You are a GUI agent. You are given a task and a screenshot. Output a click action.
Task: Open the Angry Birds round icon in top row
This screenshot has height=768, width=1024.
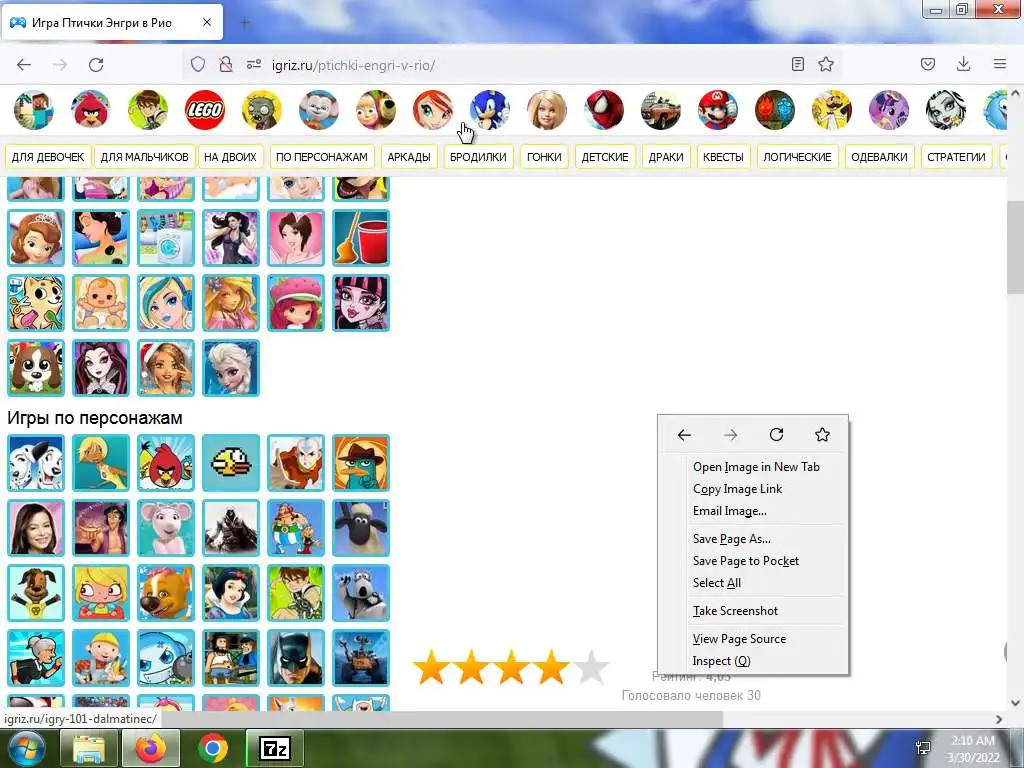click(91, 110)
